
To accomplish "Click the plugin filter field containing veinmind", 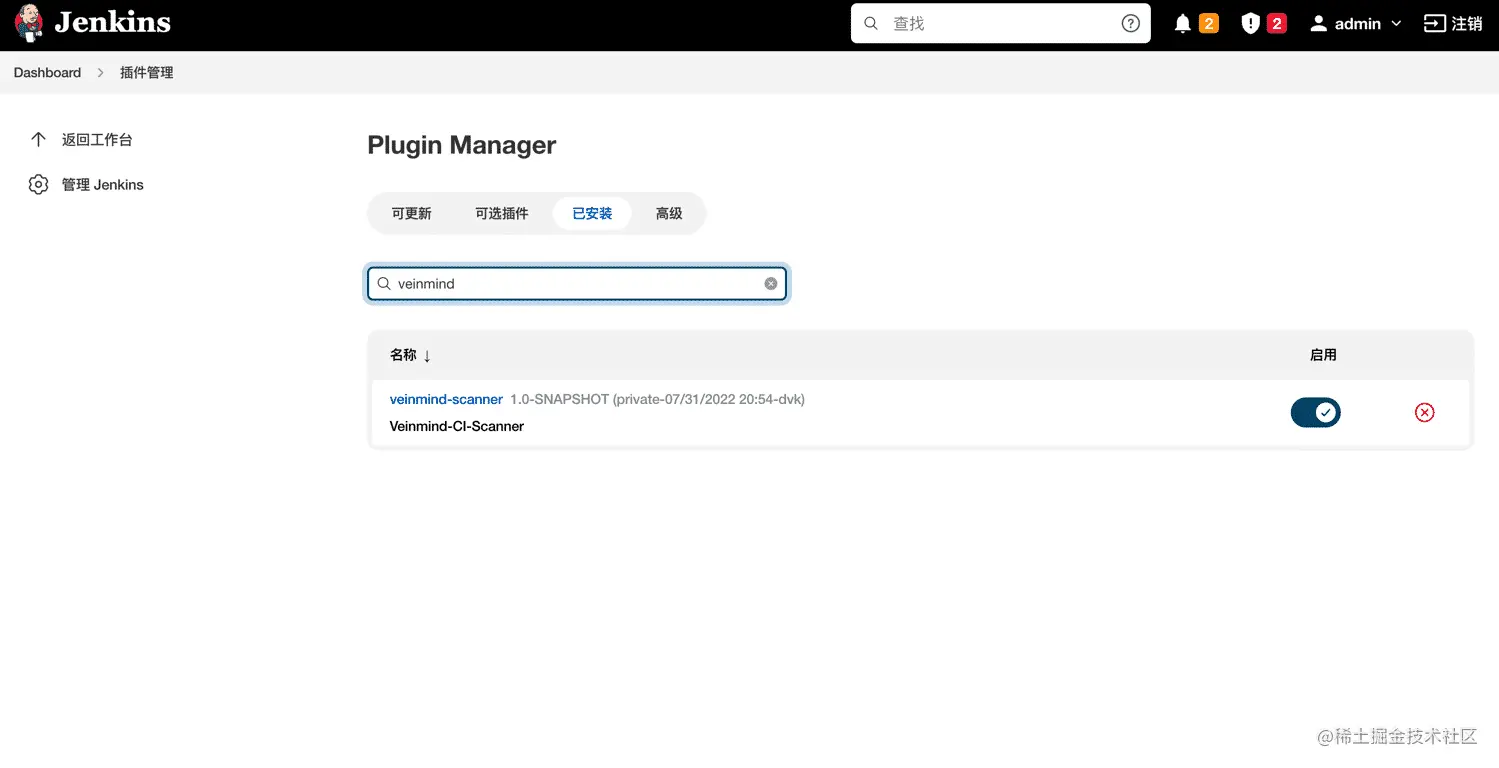I will click(577, 283).
